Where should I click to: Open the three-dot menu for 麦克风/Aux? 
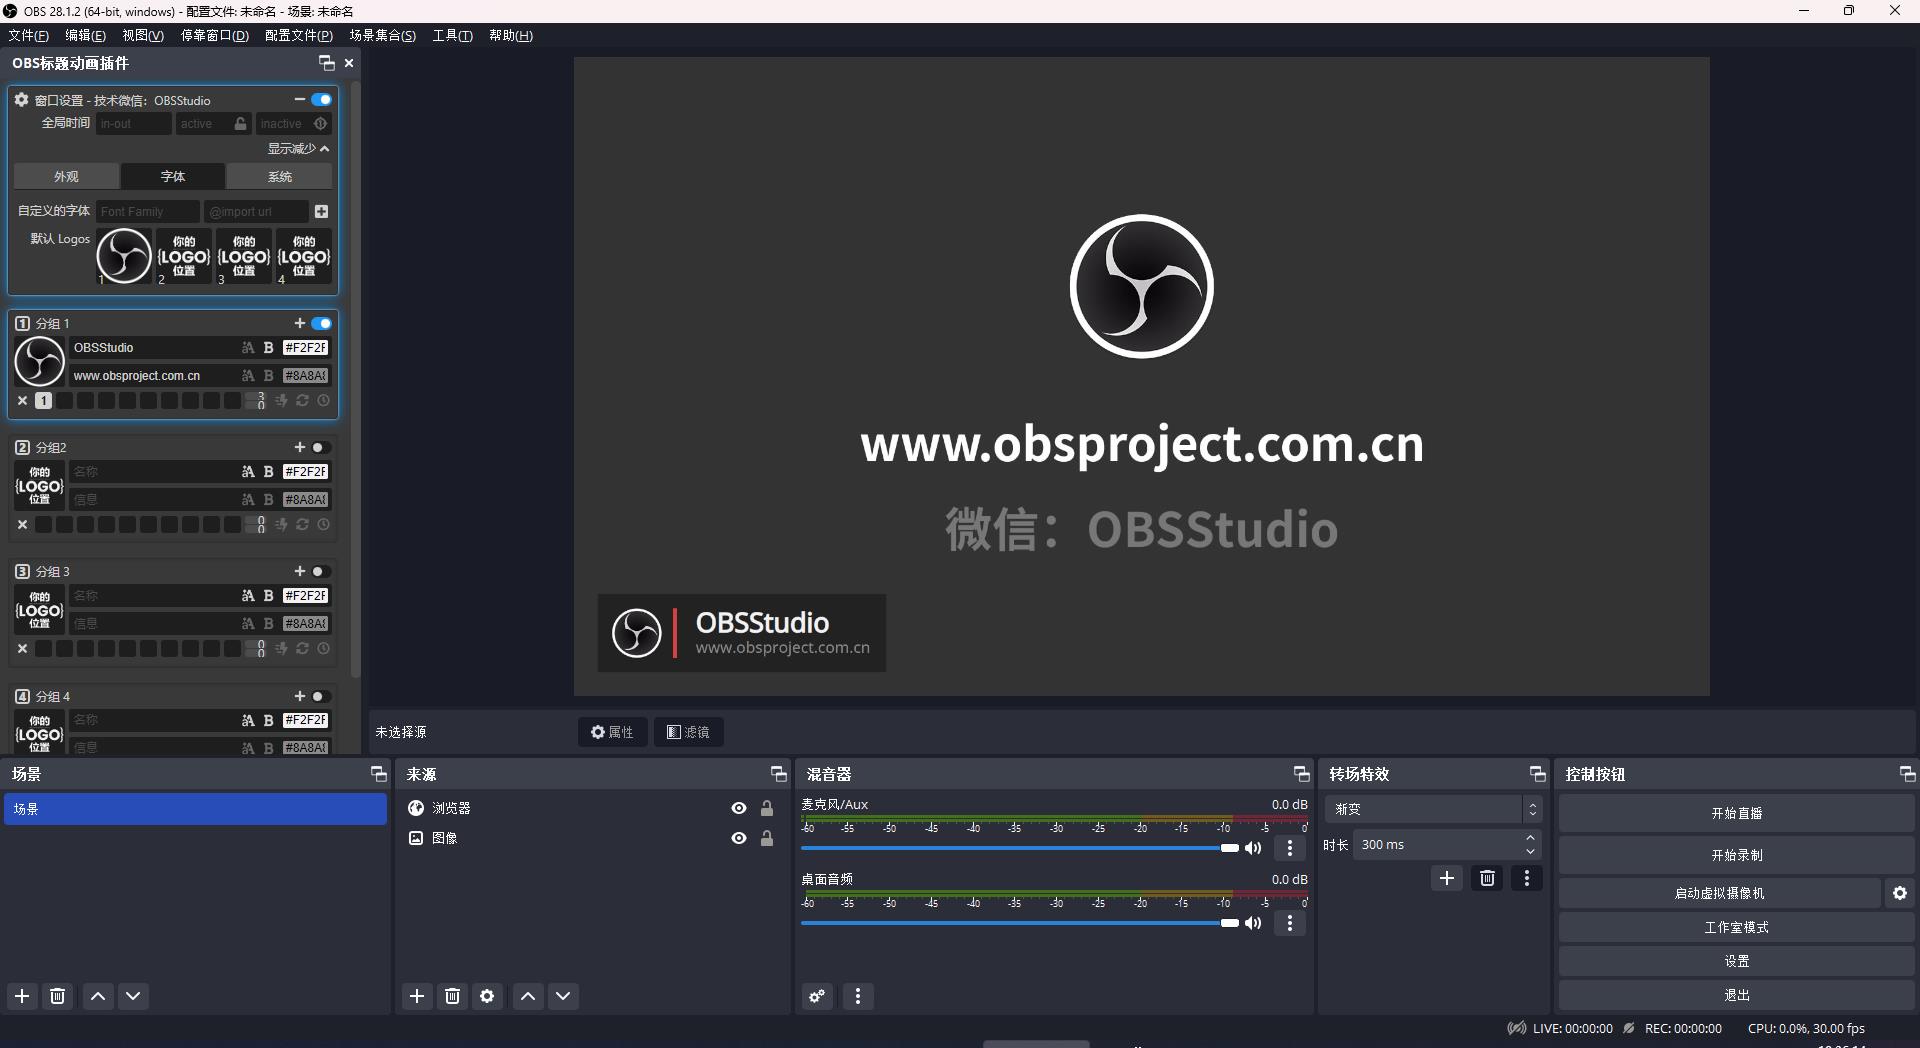[1290, 848]
